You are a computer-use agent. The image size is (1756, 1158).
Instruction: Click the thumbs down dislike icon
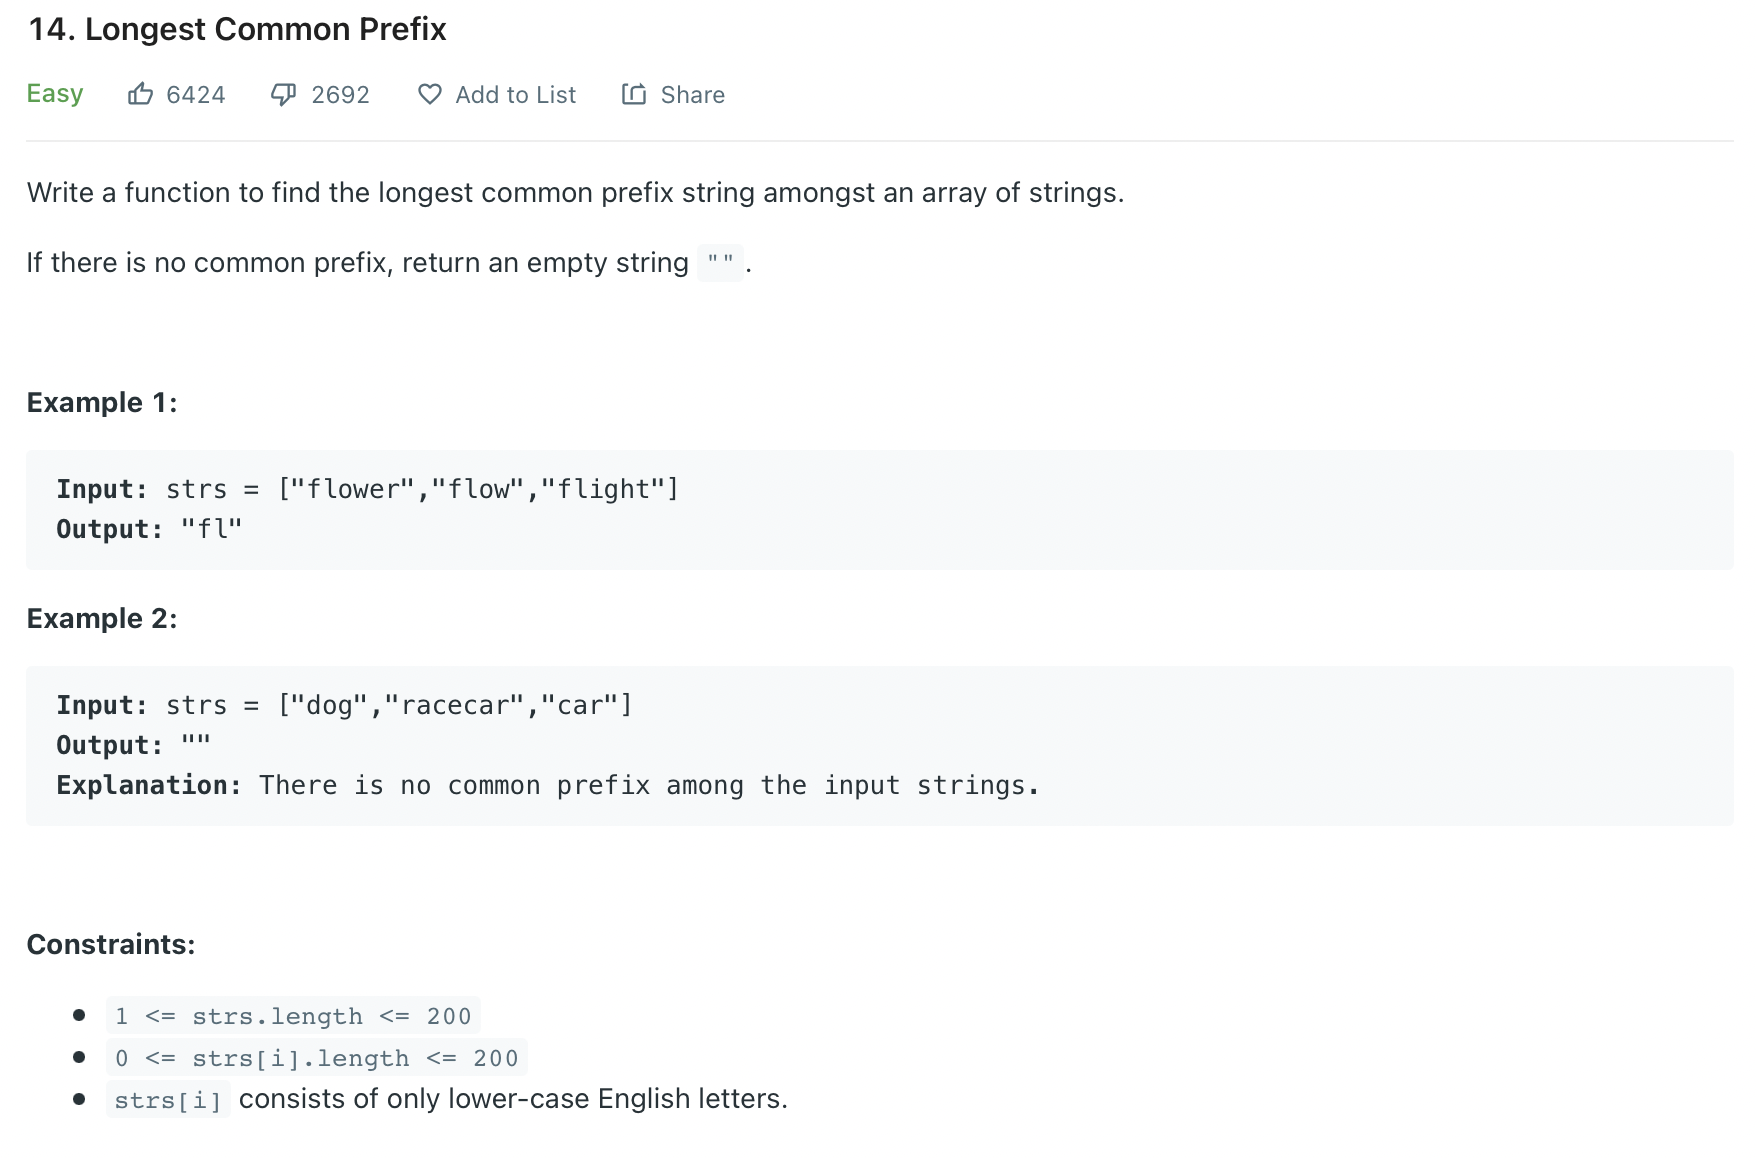pos(284,94)
